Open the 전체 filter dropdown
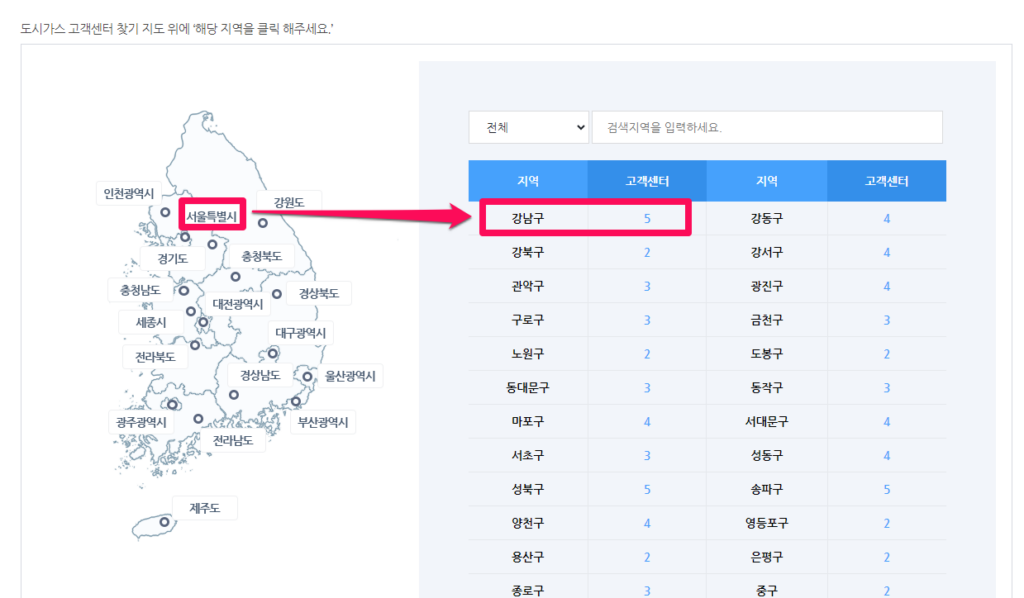 click(x=529, y=127)
